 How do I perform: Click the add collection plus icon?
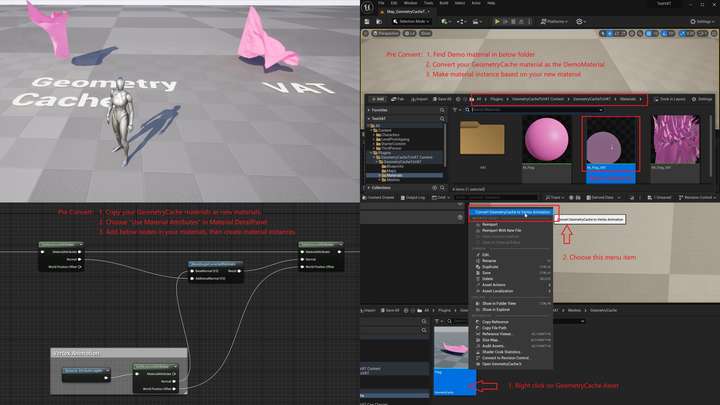tap(434, 188)
